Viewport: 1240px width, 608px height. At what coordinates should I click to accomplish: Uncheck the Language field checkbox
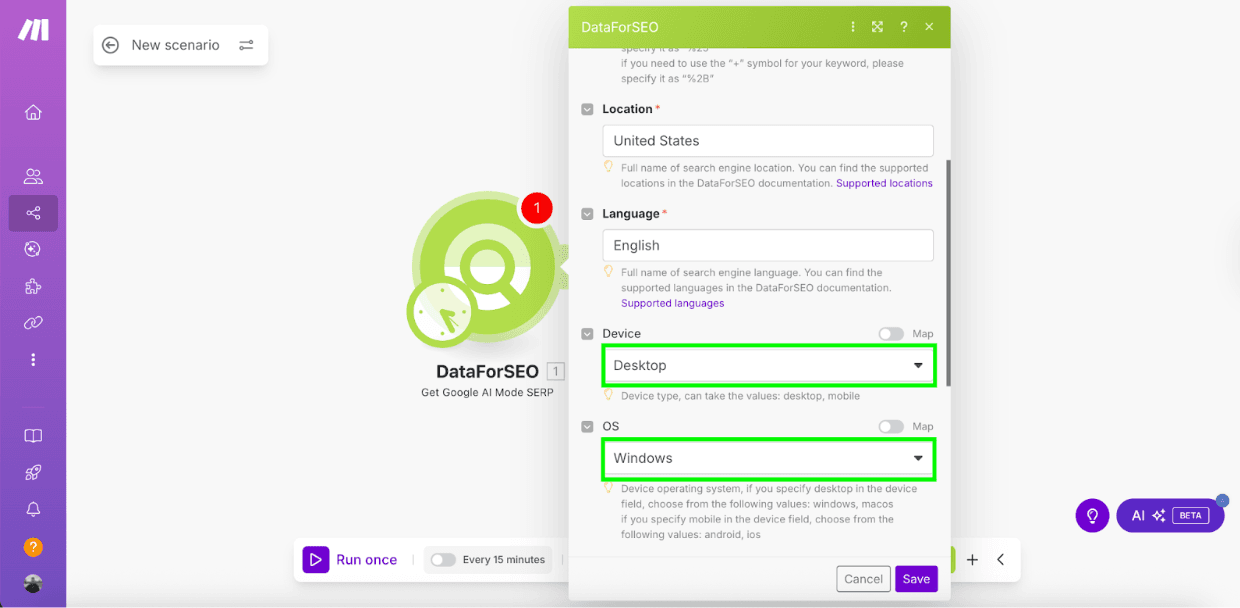(588, 213)
